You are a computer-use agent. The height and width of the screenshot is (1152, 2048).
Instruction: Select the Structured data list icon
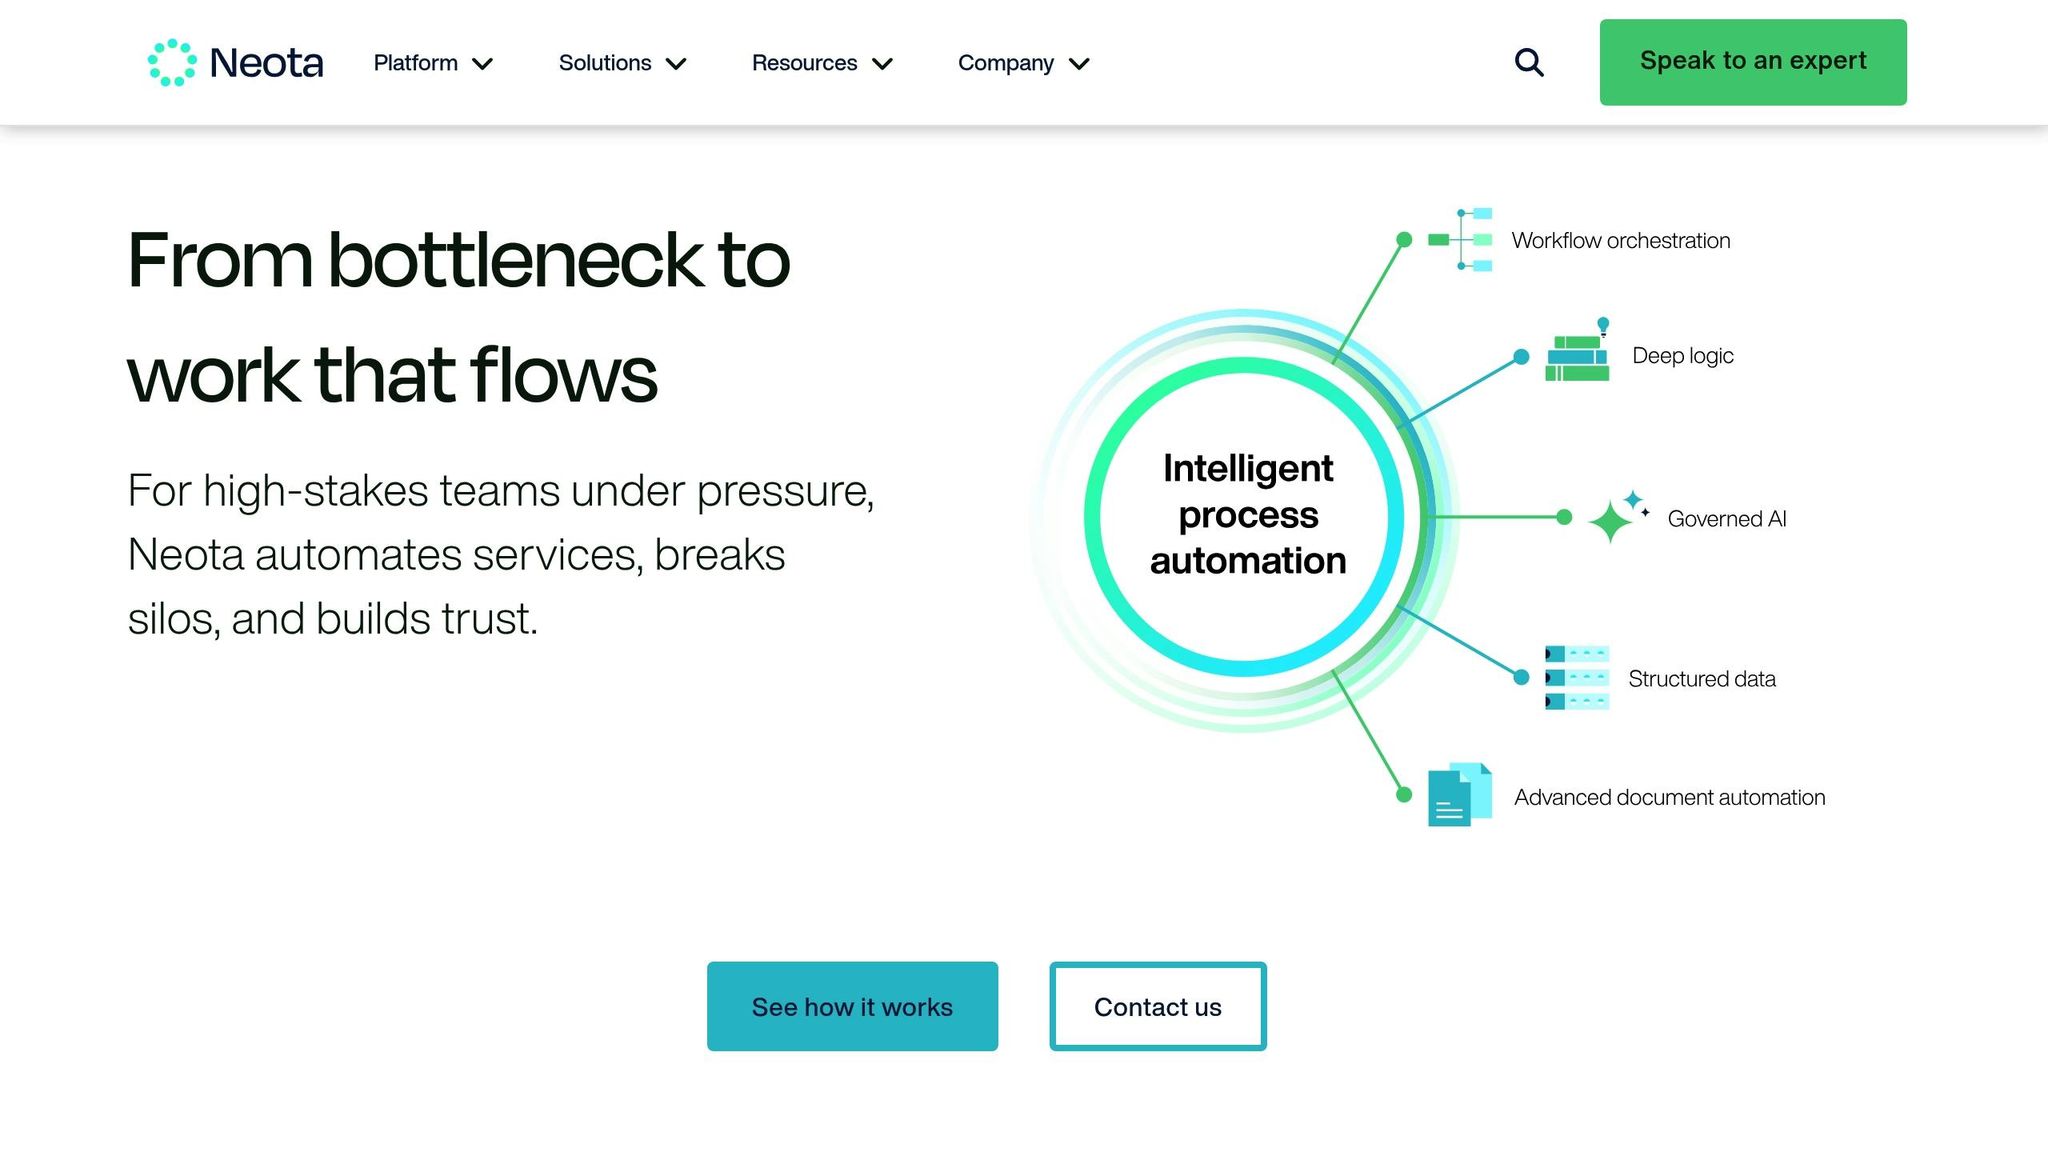(1577, 678)
